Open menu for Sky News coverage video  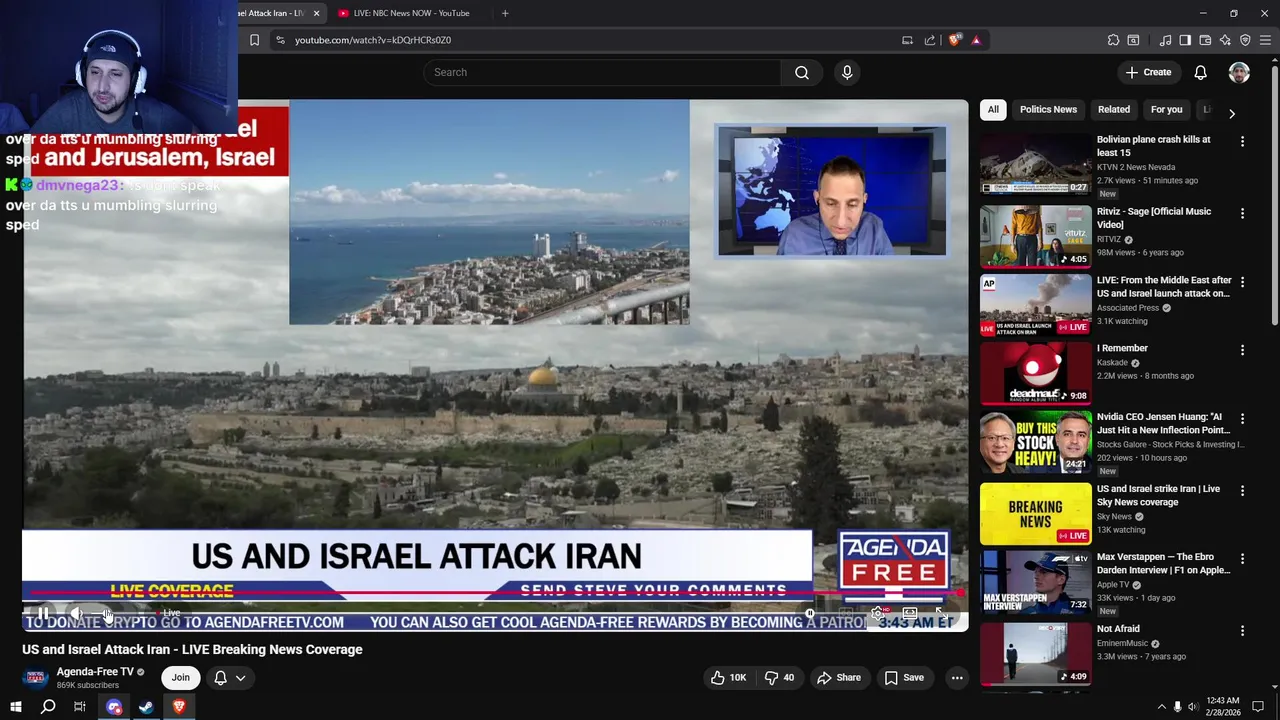click(x=1242, y=491)
